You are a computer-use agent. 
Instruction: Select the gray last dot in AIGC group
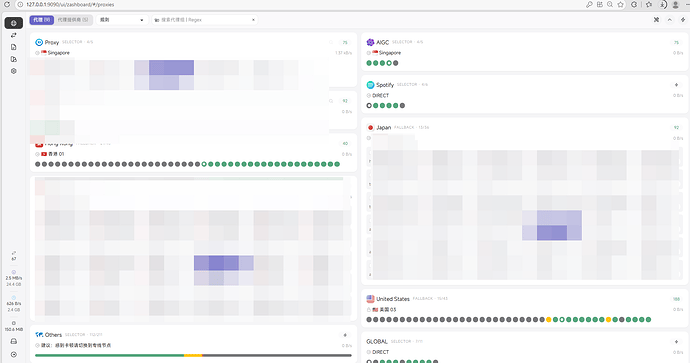tap(396, 63)
